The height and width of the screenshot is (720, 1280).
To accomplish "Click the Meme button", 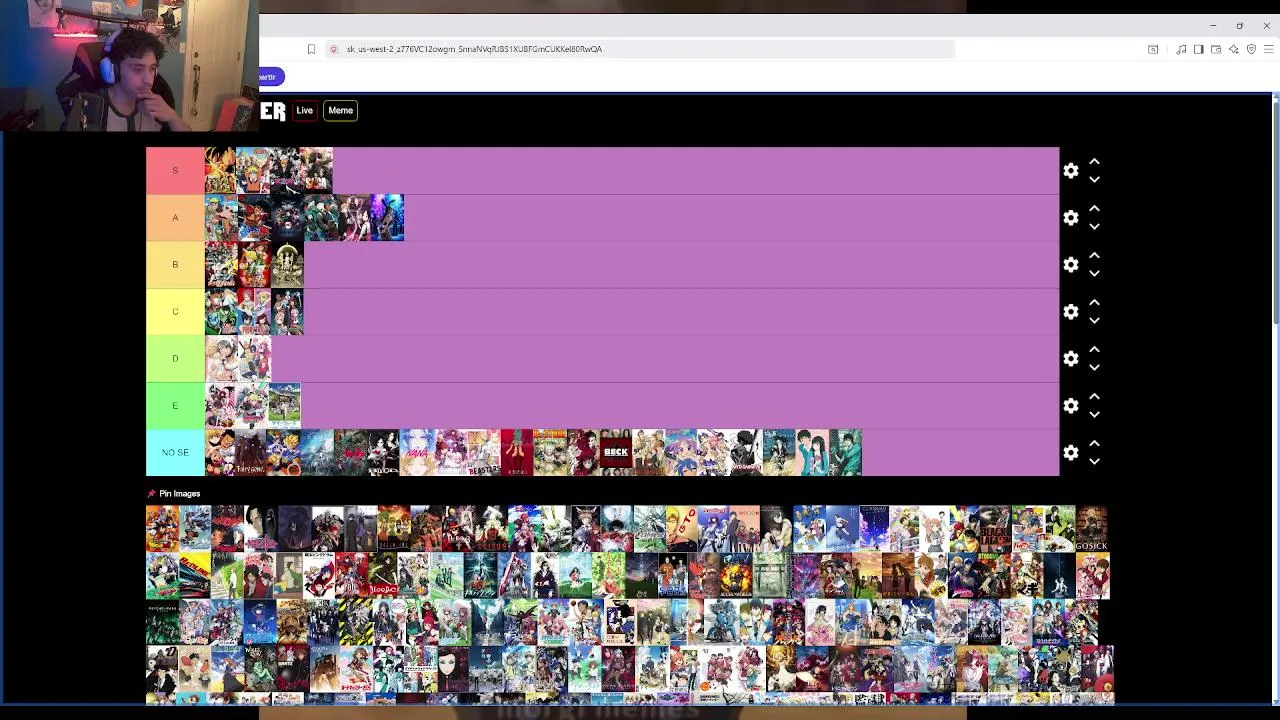I will coord(341,110).
